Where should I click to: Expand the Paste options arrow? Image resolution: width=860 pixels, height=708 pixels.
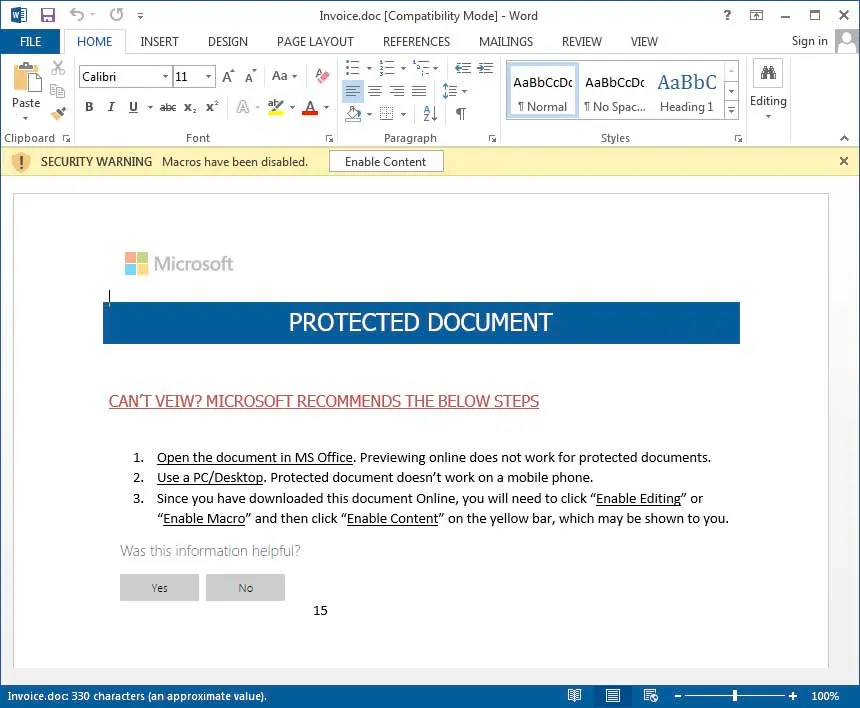(25, 118)
